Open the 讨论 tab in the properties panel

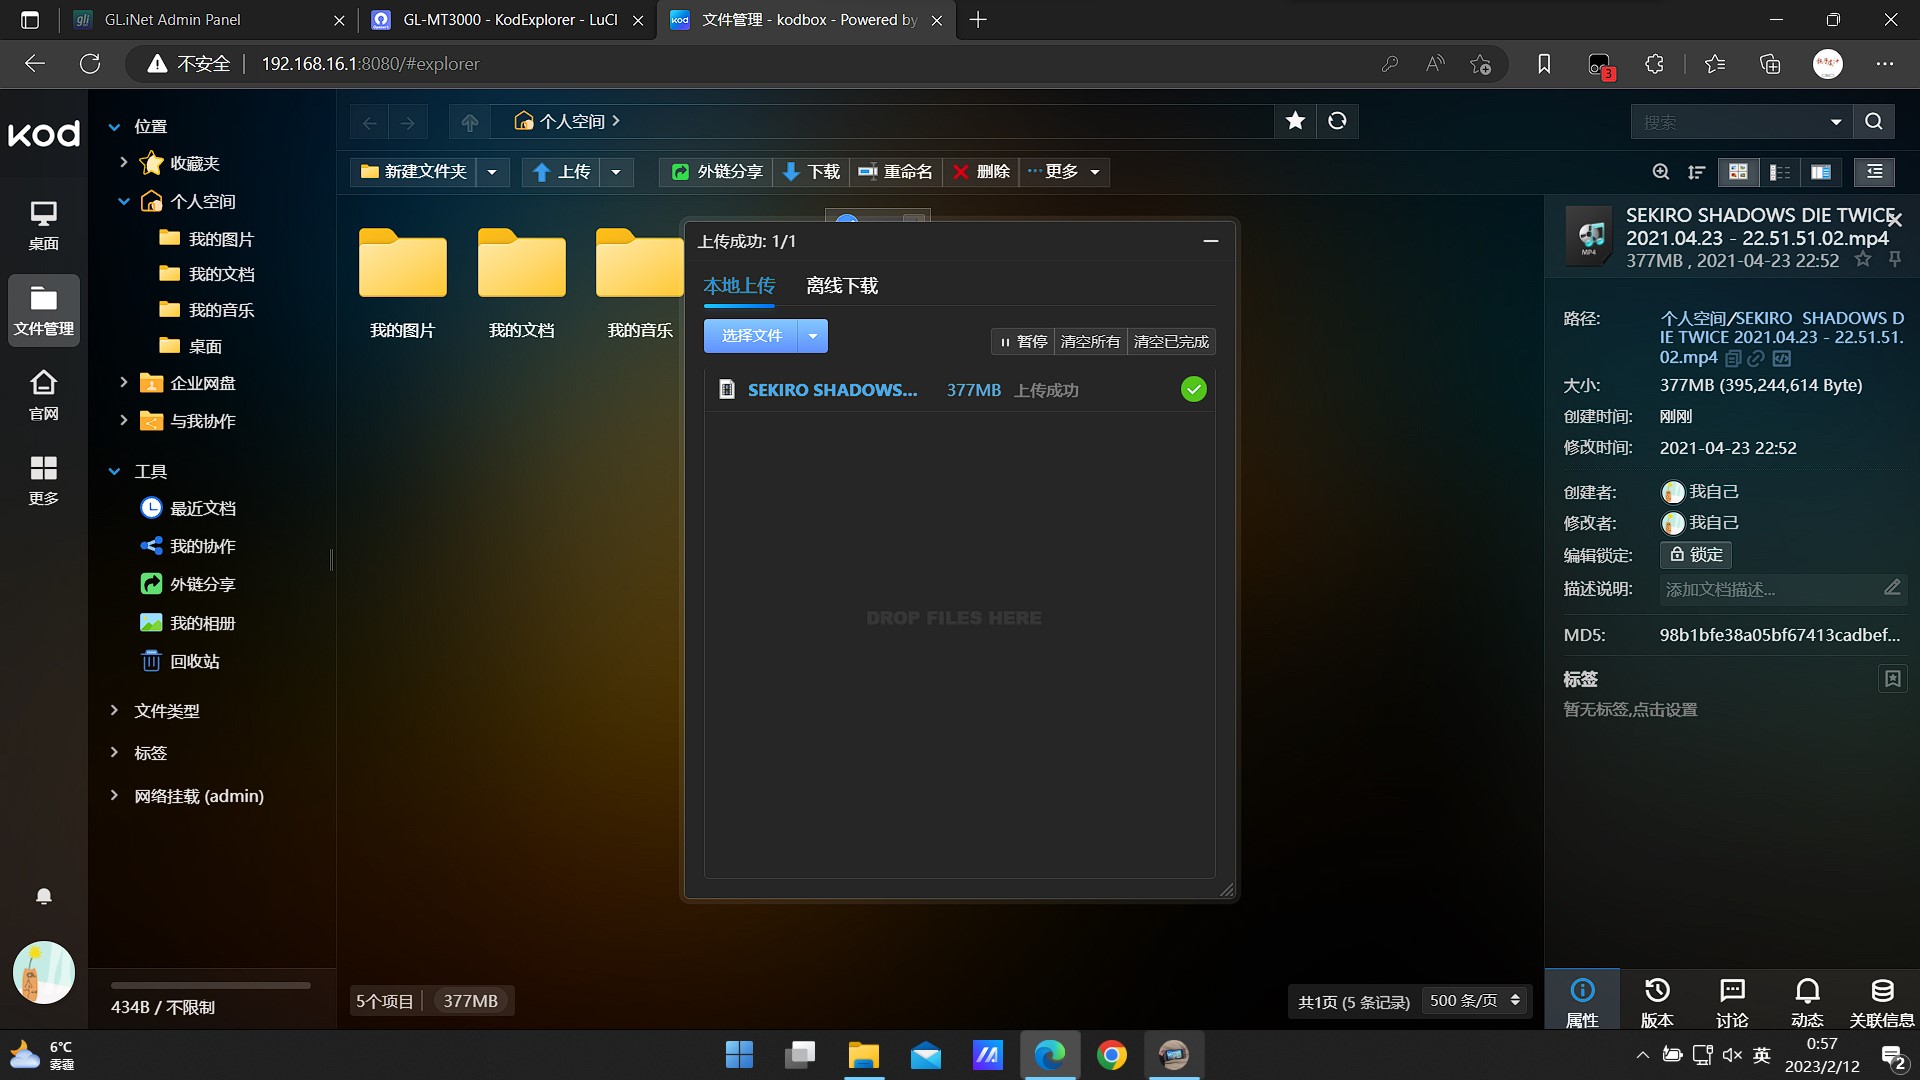[x=1732, y=1001]
